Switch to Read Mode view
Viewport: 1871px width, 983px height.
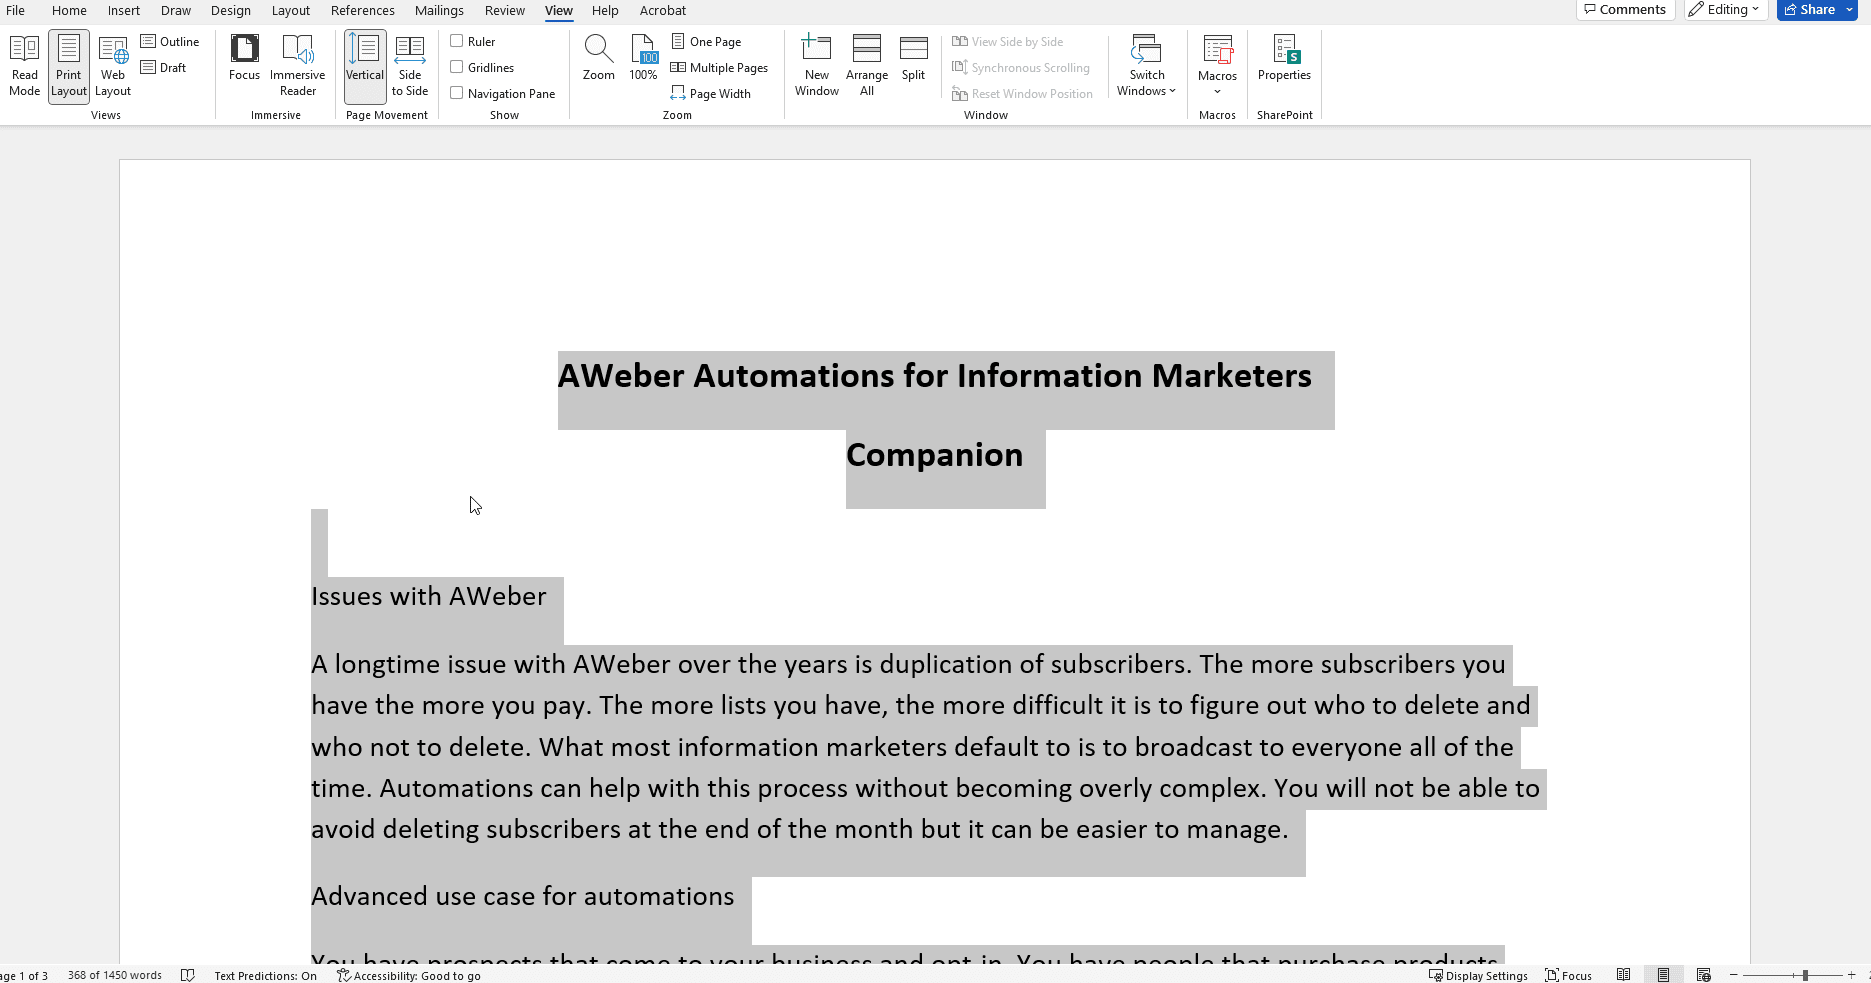pos(24,66)
